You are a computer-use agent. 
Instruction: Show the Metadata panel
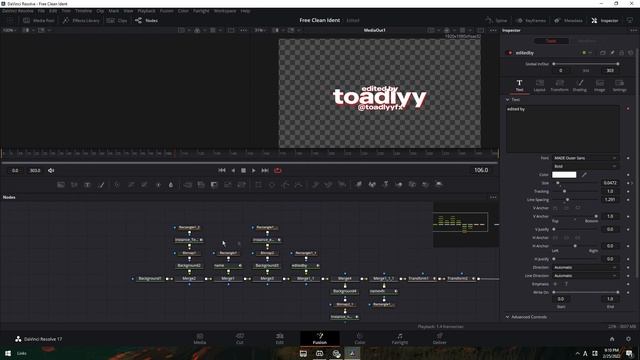[x=569, y=20]
